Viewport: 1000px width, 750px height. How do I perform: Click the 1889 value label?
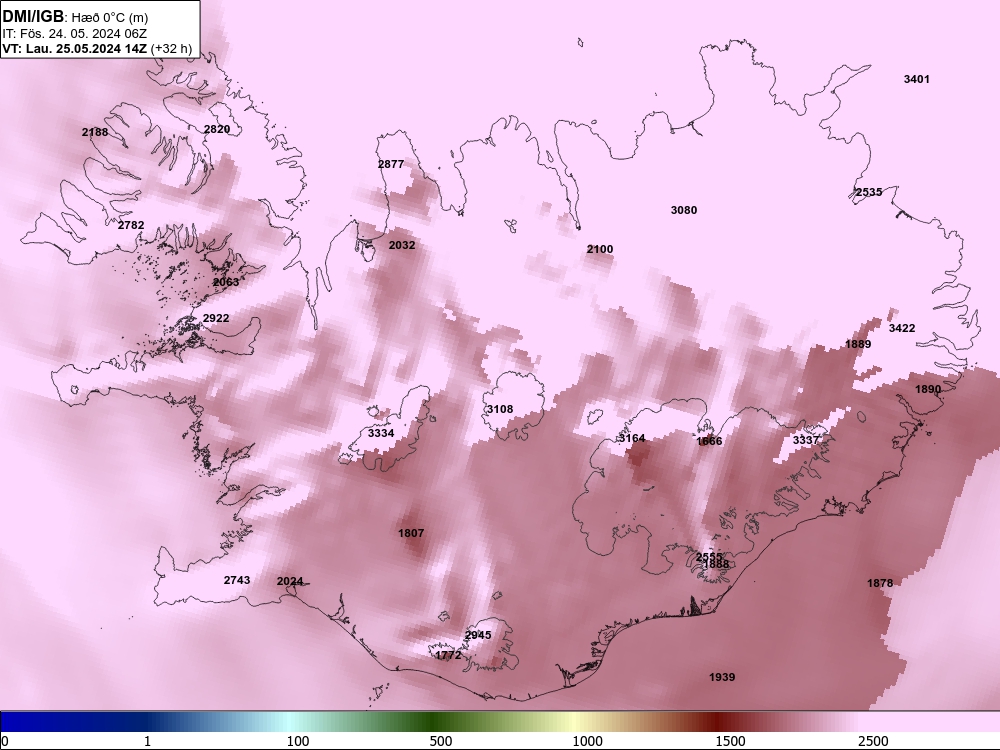tap(858, 344)
